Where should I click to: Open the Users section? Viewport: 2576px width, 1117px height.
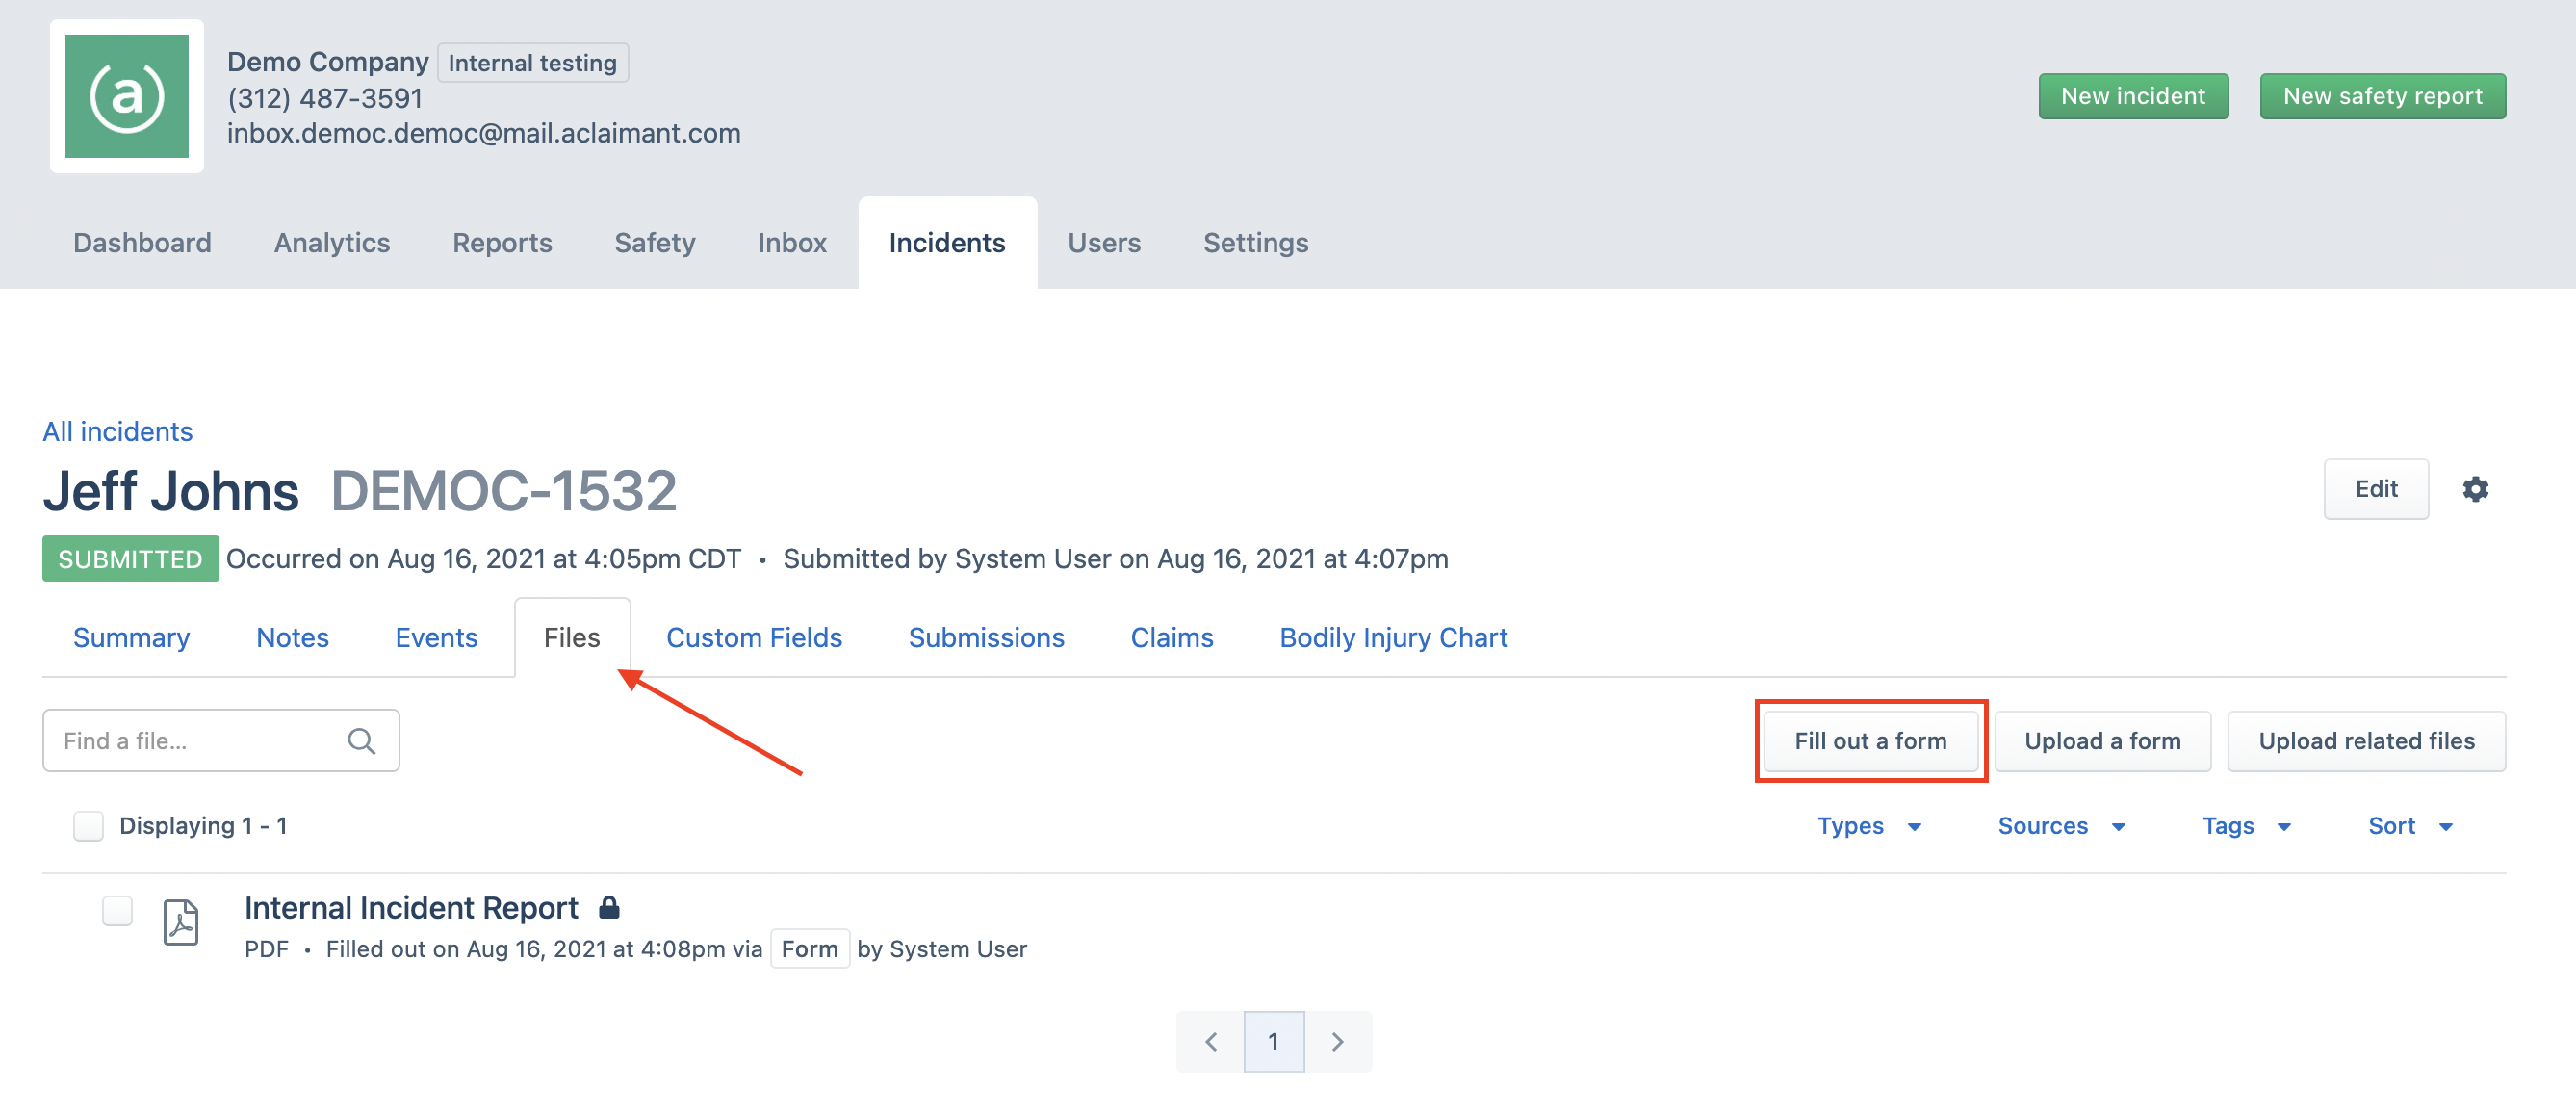[1104, 242]
